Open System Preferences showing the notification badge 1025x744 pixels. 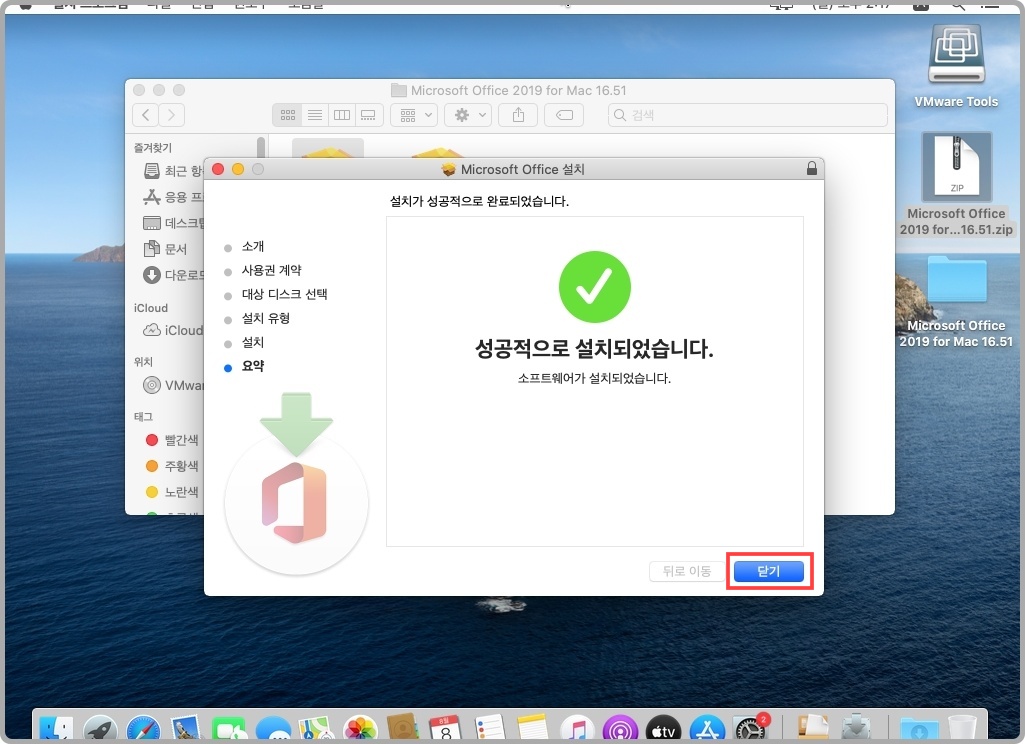point(750,728)
